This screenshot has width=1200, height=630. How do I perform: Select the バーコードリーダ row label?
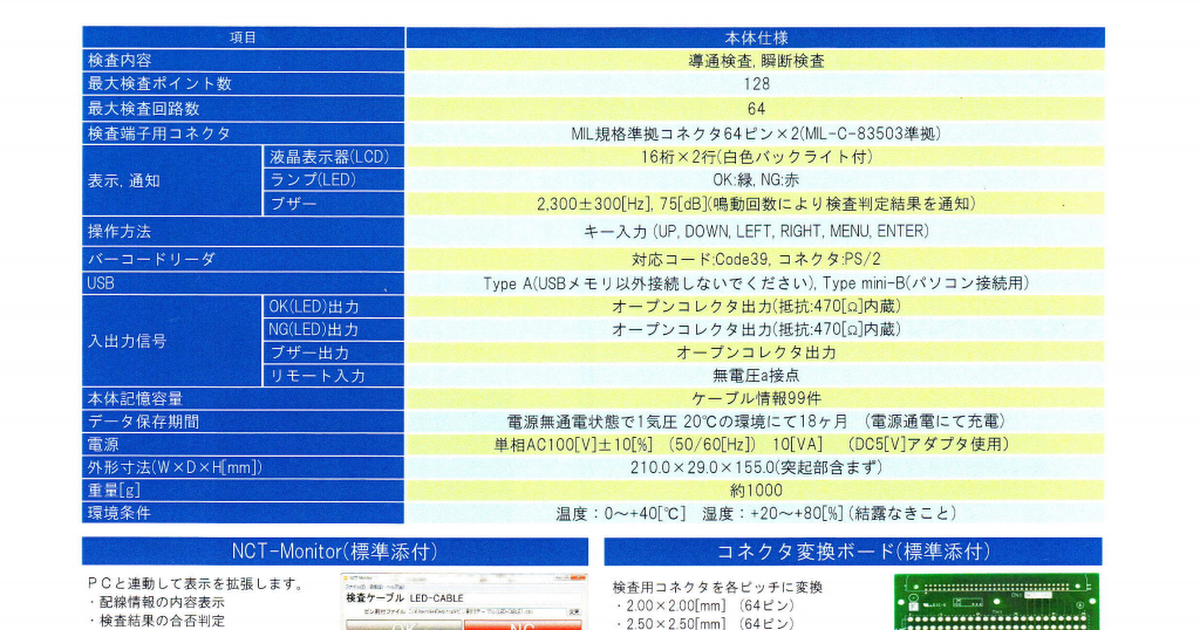point(151,259)
